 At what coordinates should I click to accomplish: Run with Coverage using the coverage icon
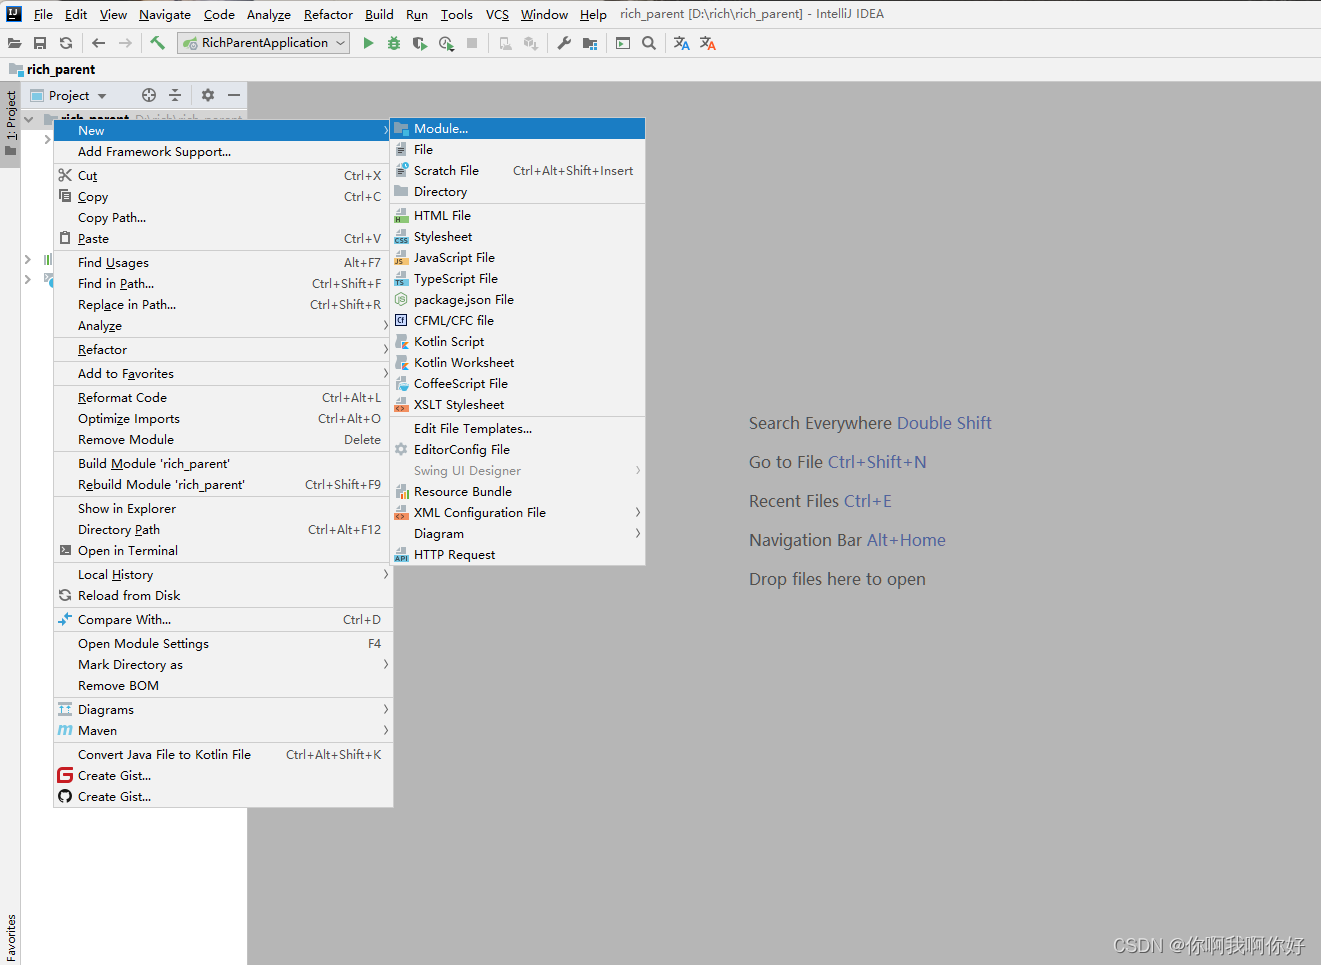(419, 43)
